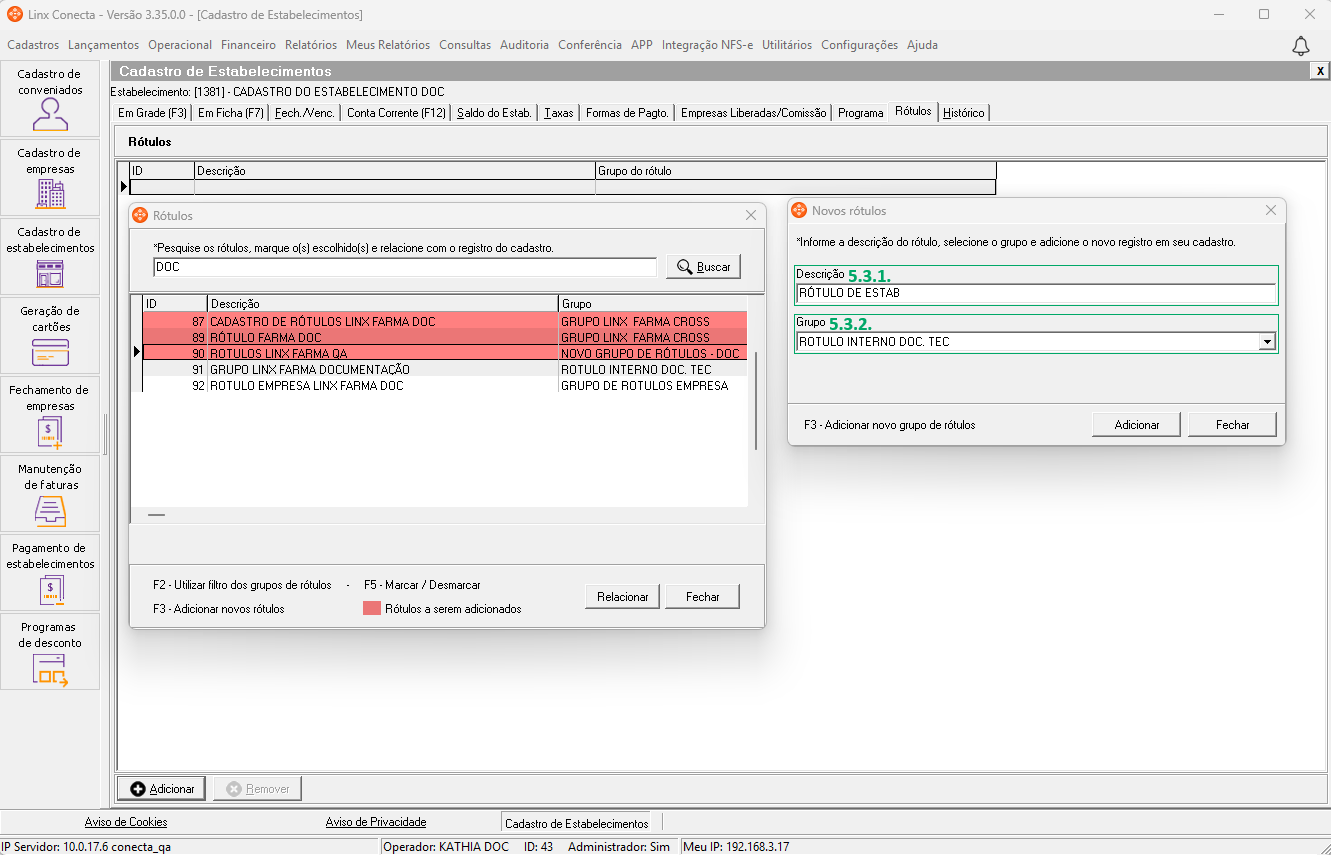Select row RÓTULO FARMA DOC
This screenshot has height=855, width=1331.
445,338
